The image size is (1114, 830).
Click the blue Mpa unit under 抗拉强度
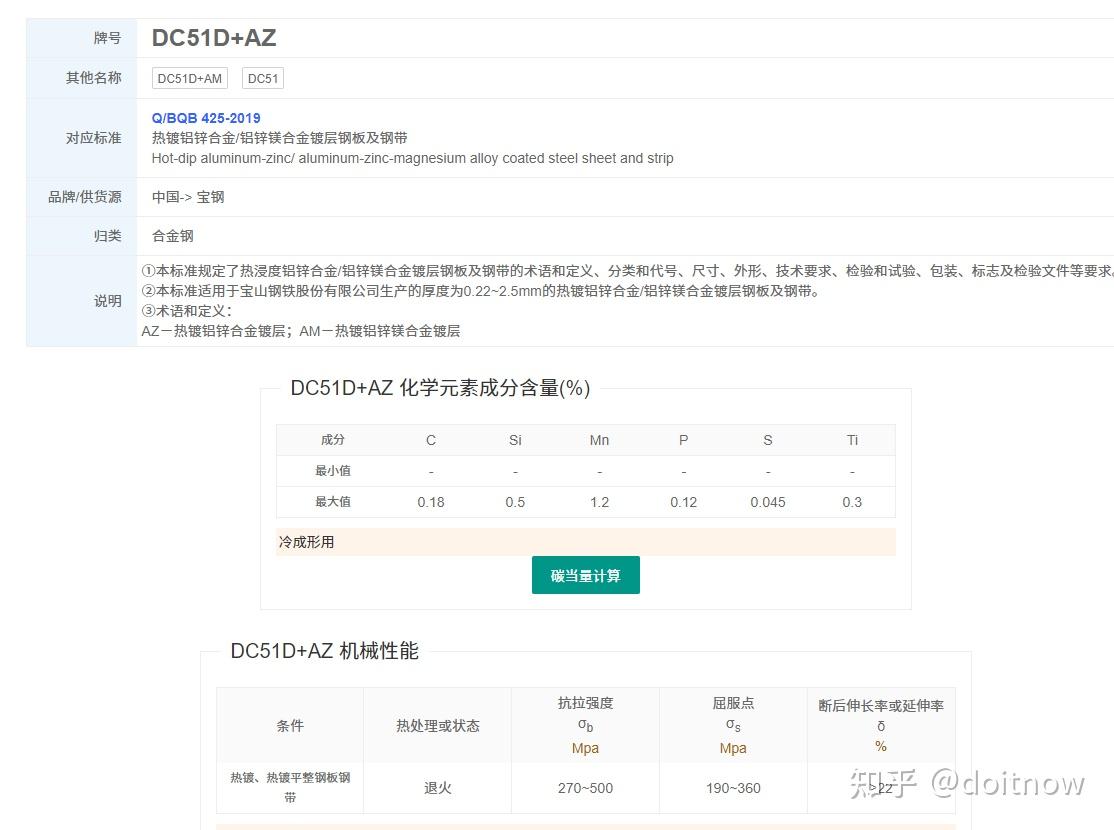584,747
